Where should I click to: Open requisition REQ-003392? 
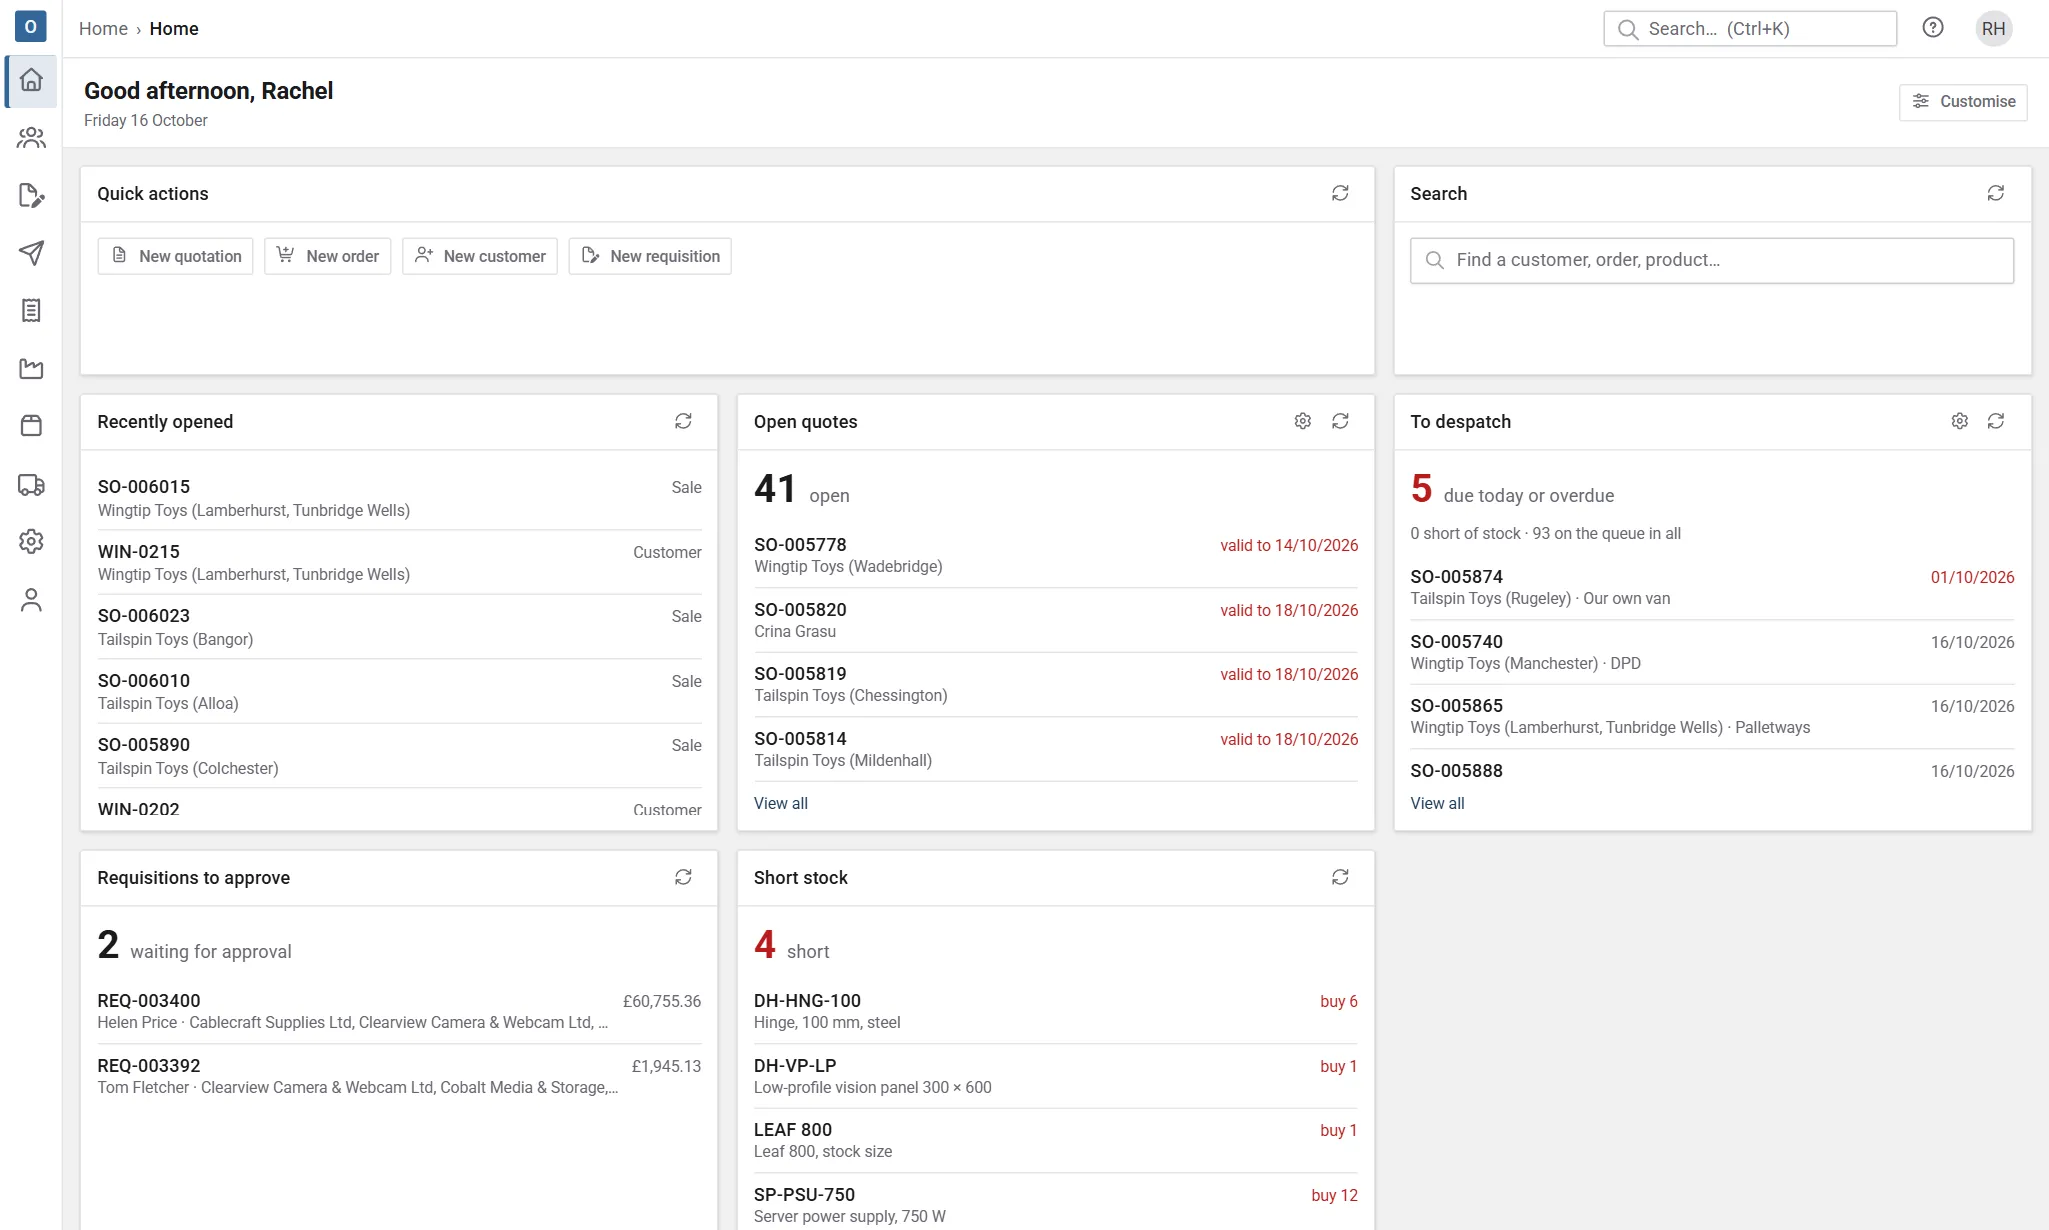pos(399,1076)
